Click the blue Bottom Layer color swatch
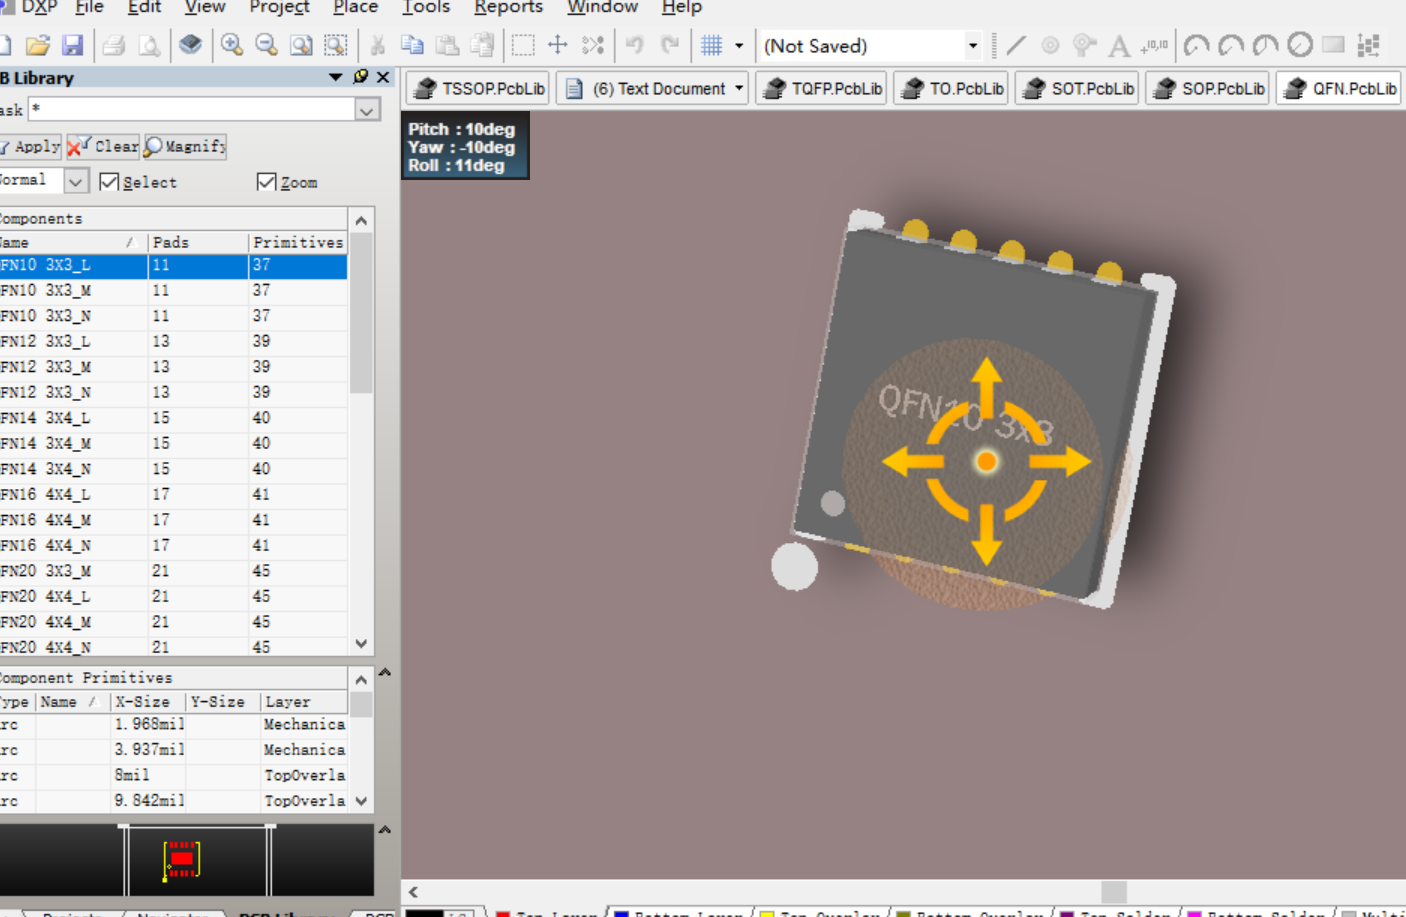 click(621, 913)
